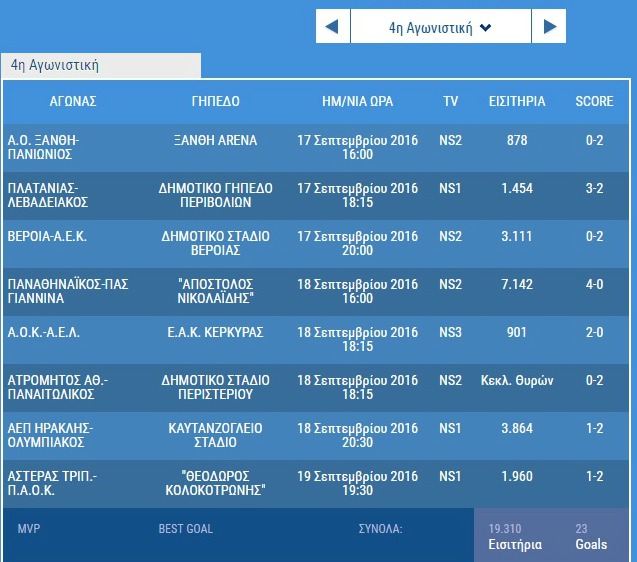Image resolution: width=637 pixels, height=562 pixels.
Task: Click the SCORE column header
Action: [594, 101]
